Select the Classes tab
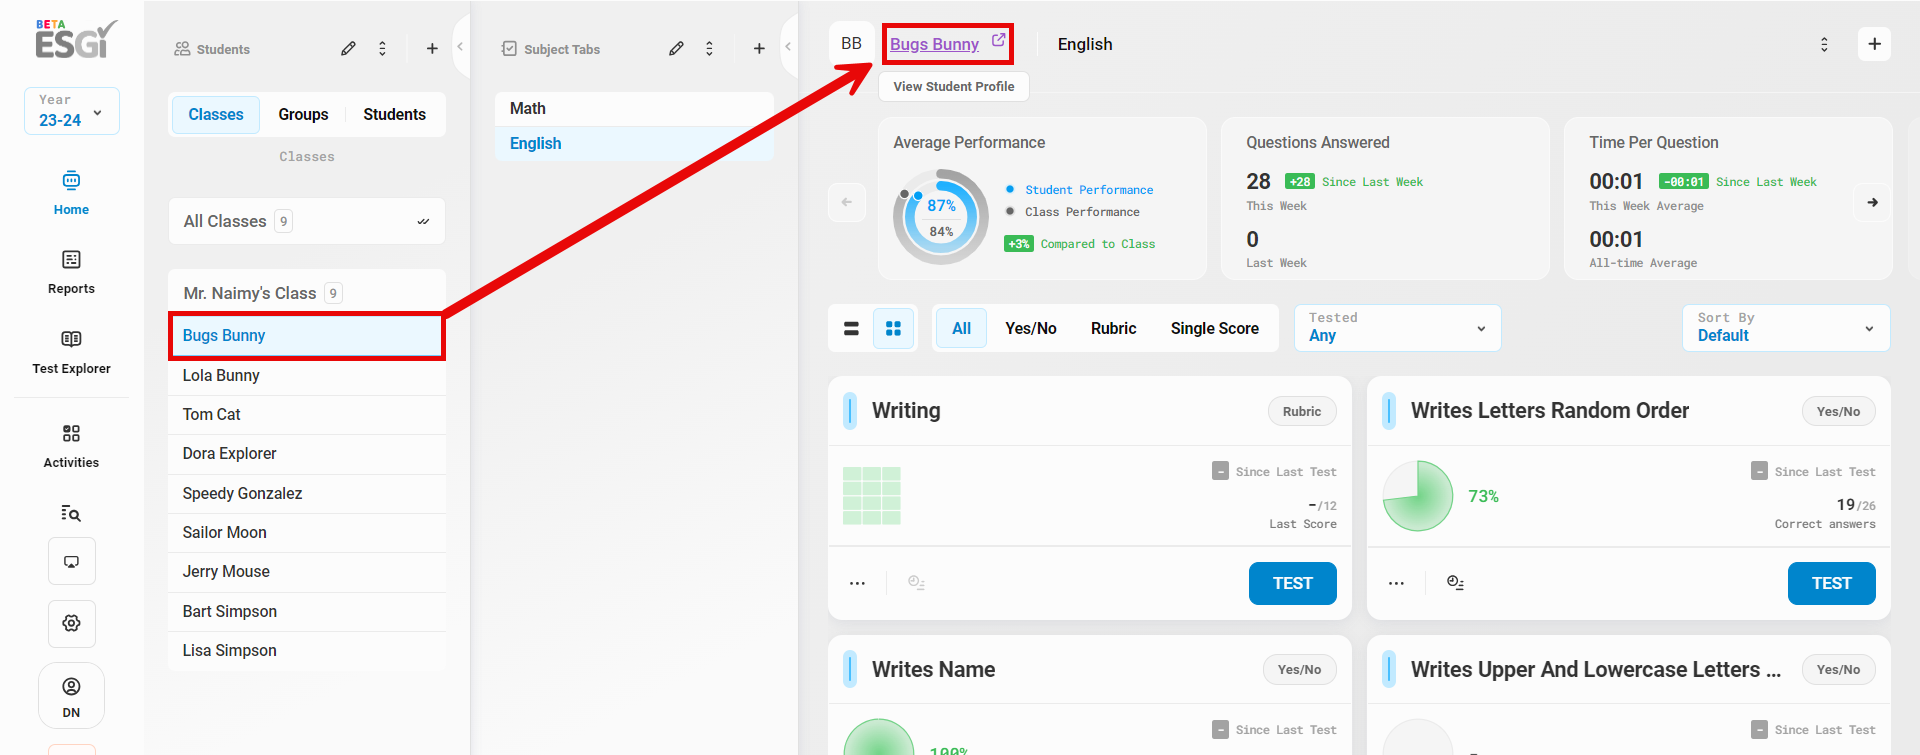 (216, 114)
